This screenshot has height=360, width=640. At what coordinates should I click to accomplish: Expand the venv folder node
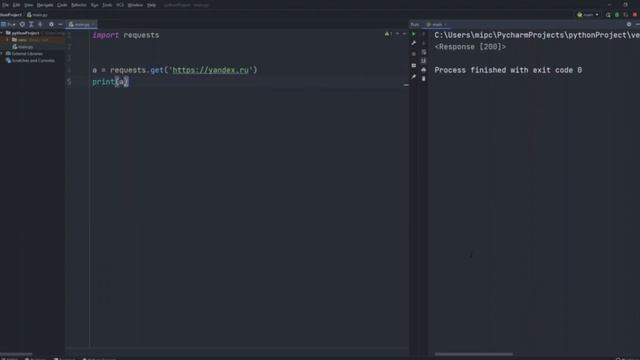click(x=7, y=40)
